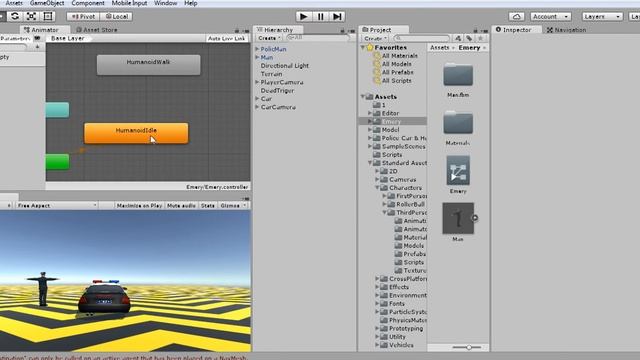
Task: Select the Model folder in Project tree
Action: pyautogui.click(x=390, y=130)
